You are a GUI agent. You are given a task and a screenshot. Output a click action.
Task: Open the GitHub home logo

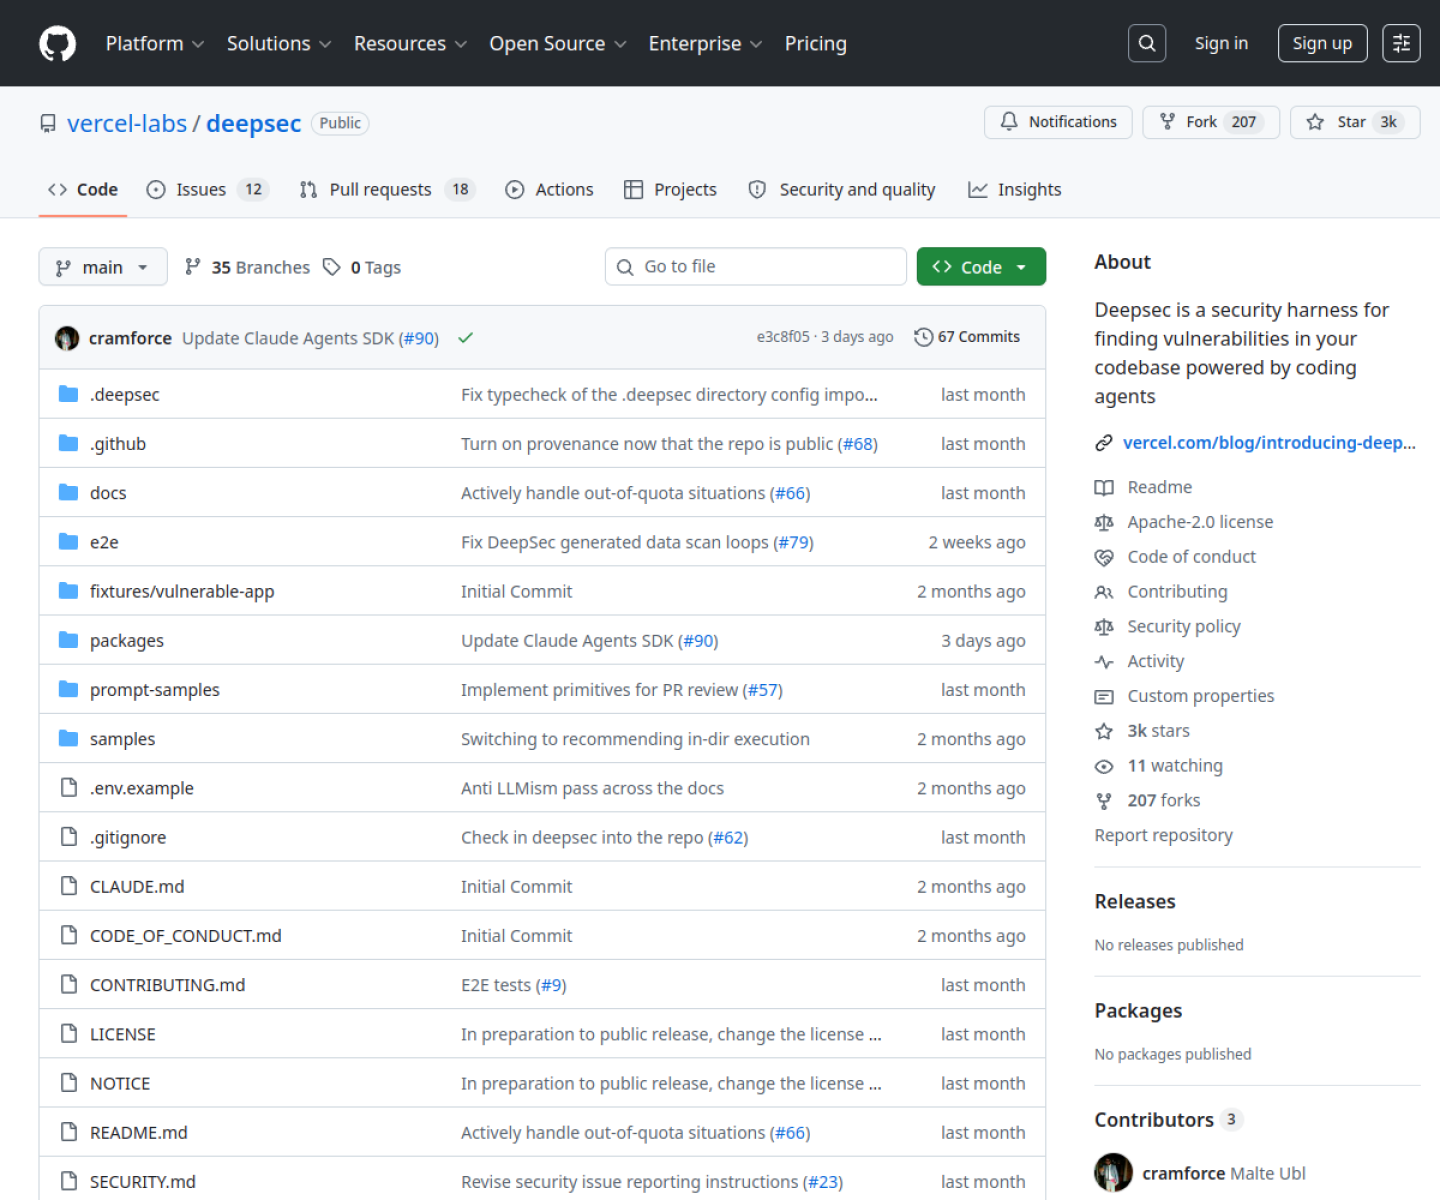pos(57,44)
